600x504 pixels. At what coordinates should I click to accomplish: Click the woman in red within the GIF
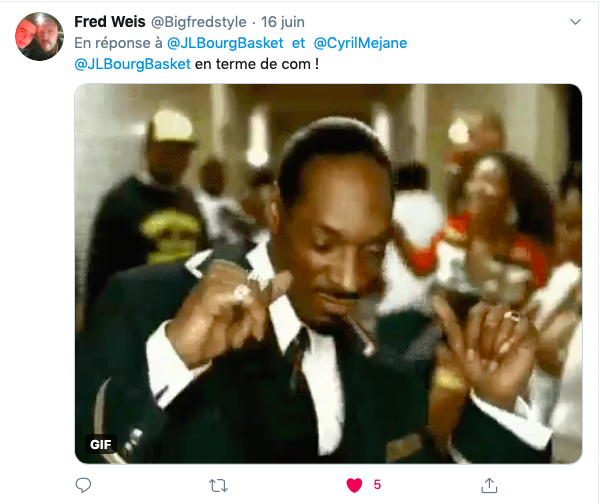[497, 222]
